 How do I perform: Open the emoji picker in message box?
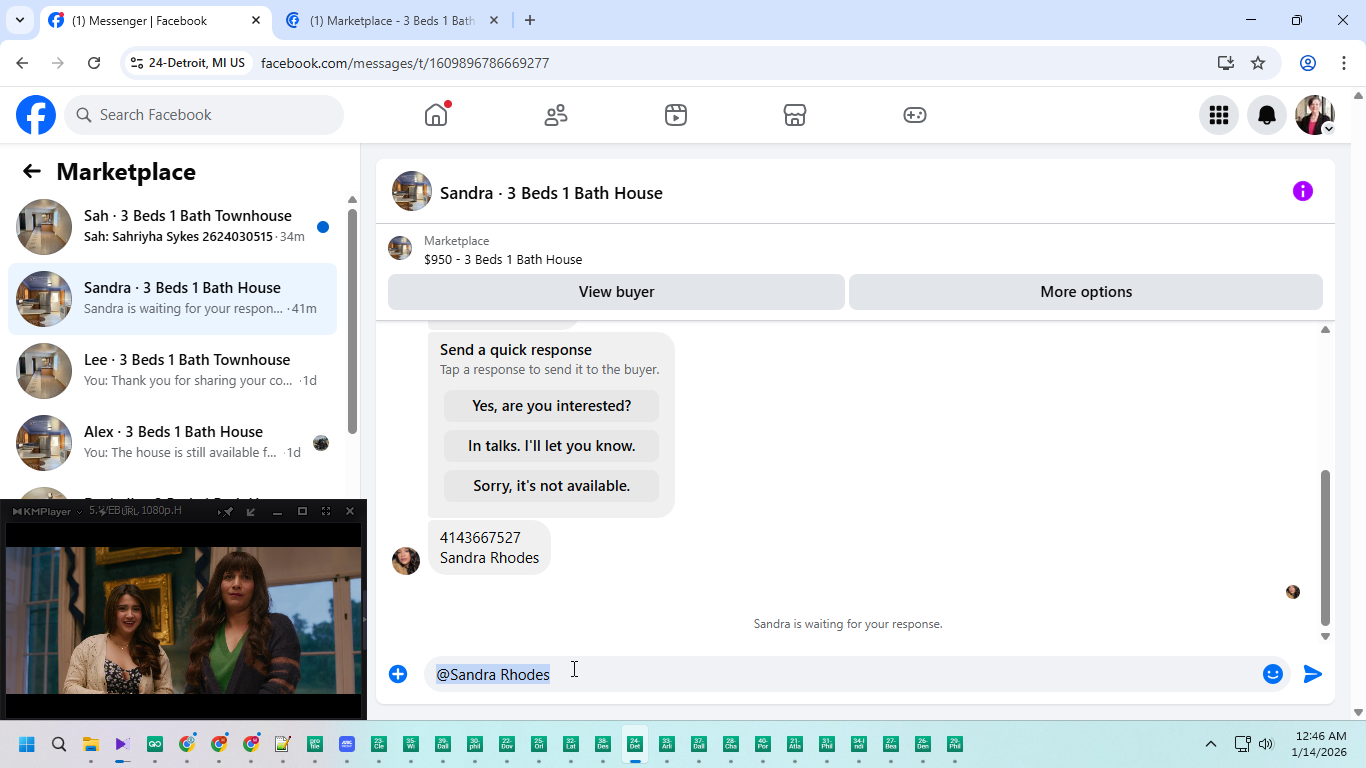click(1273, 674)
